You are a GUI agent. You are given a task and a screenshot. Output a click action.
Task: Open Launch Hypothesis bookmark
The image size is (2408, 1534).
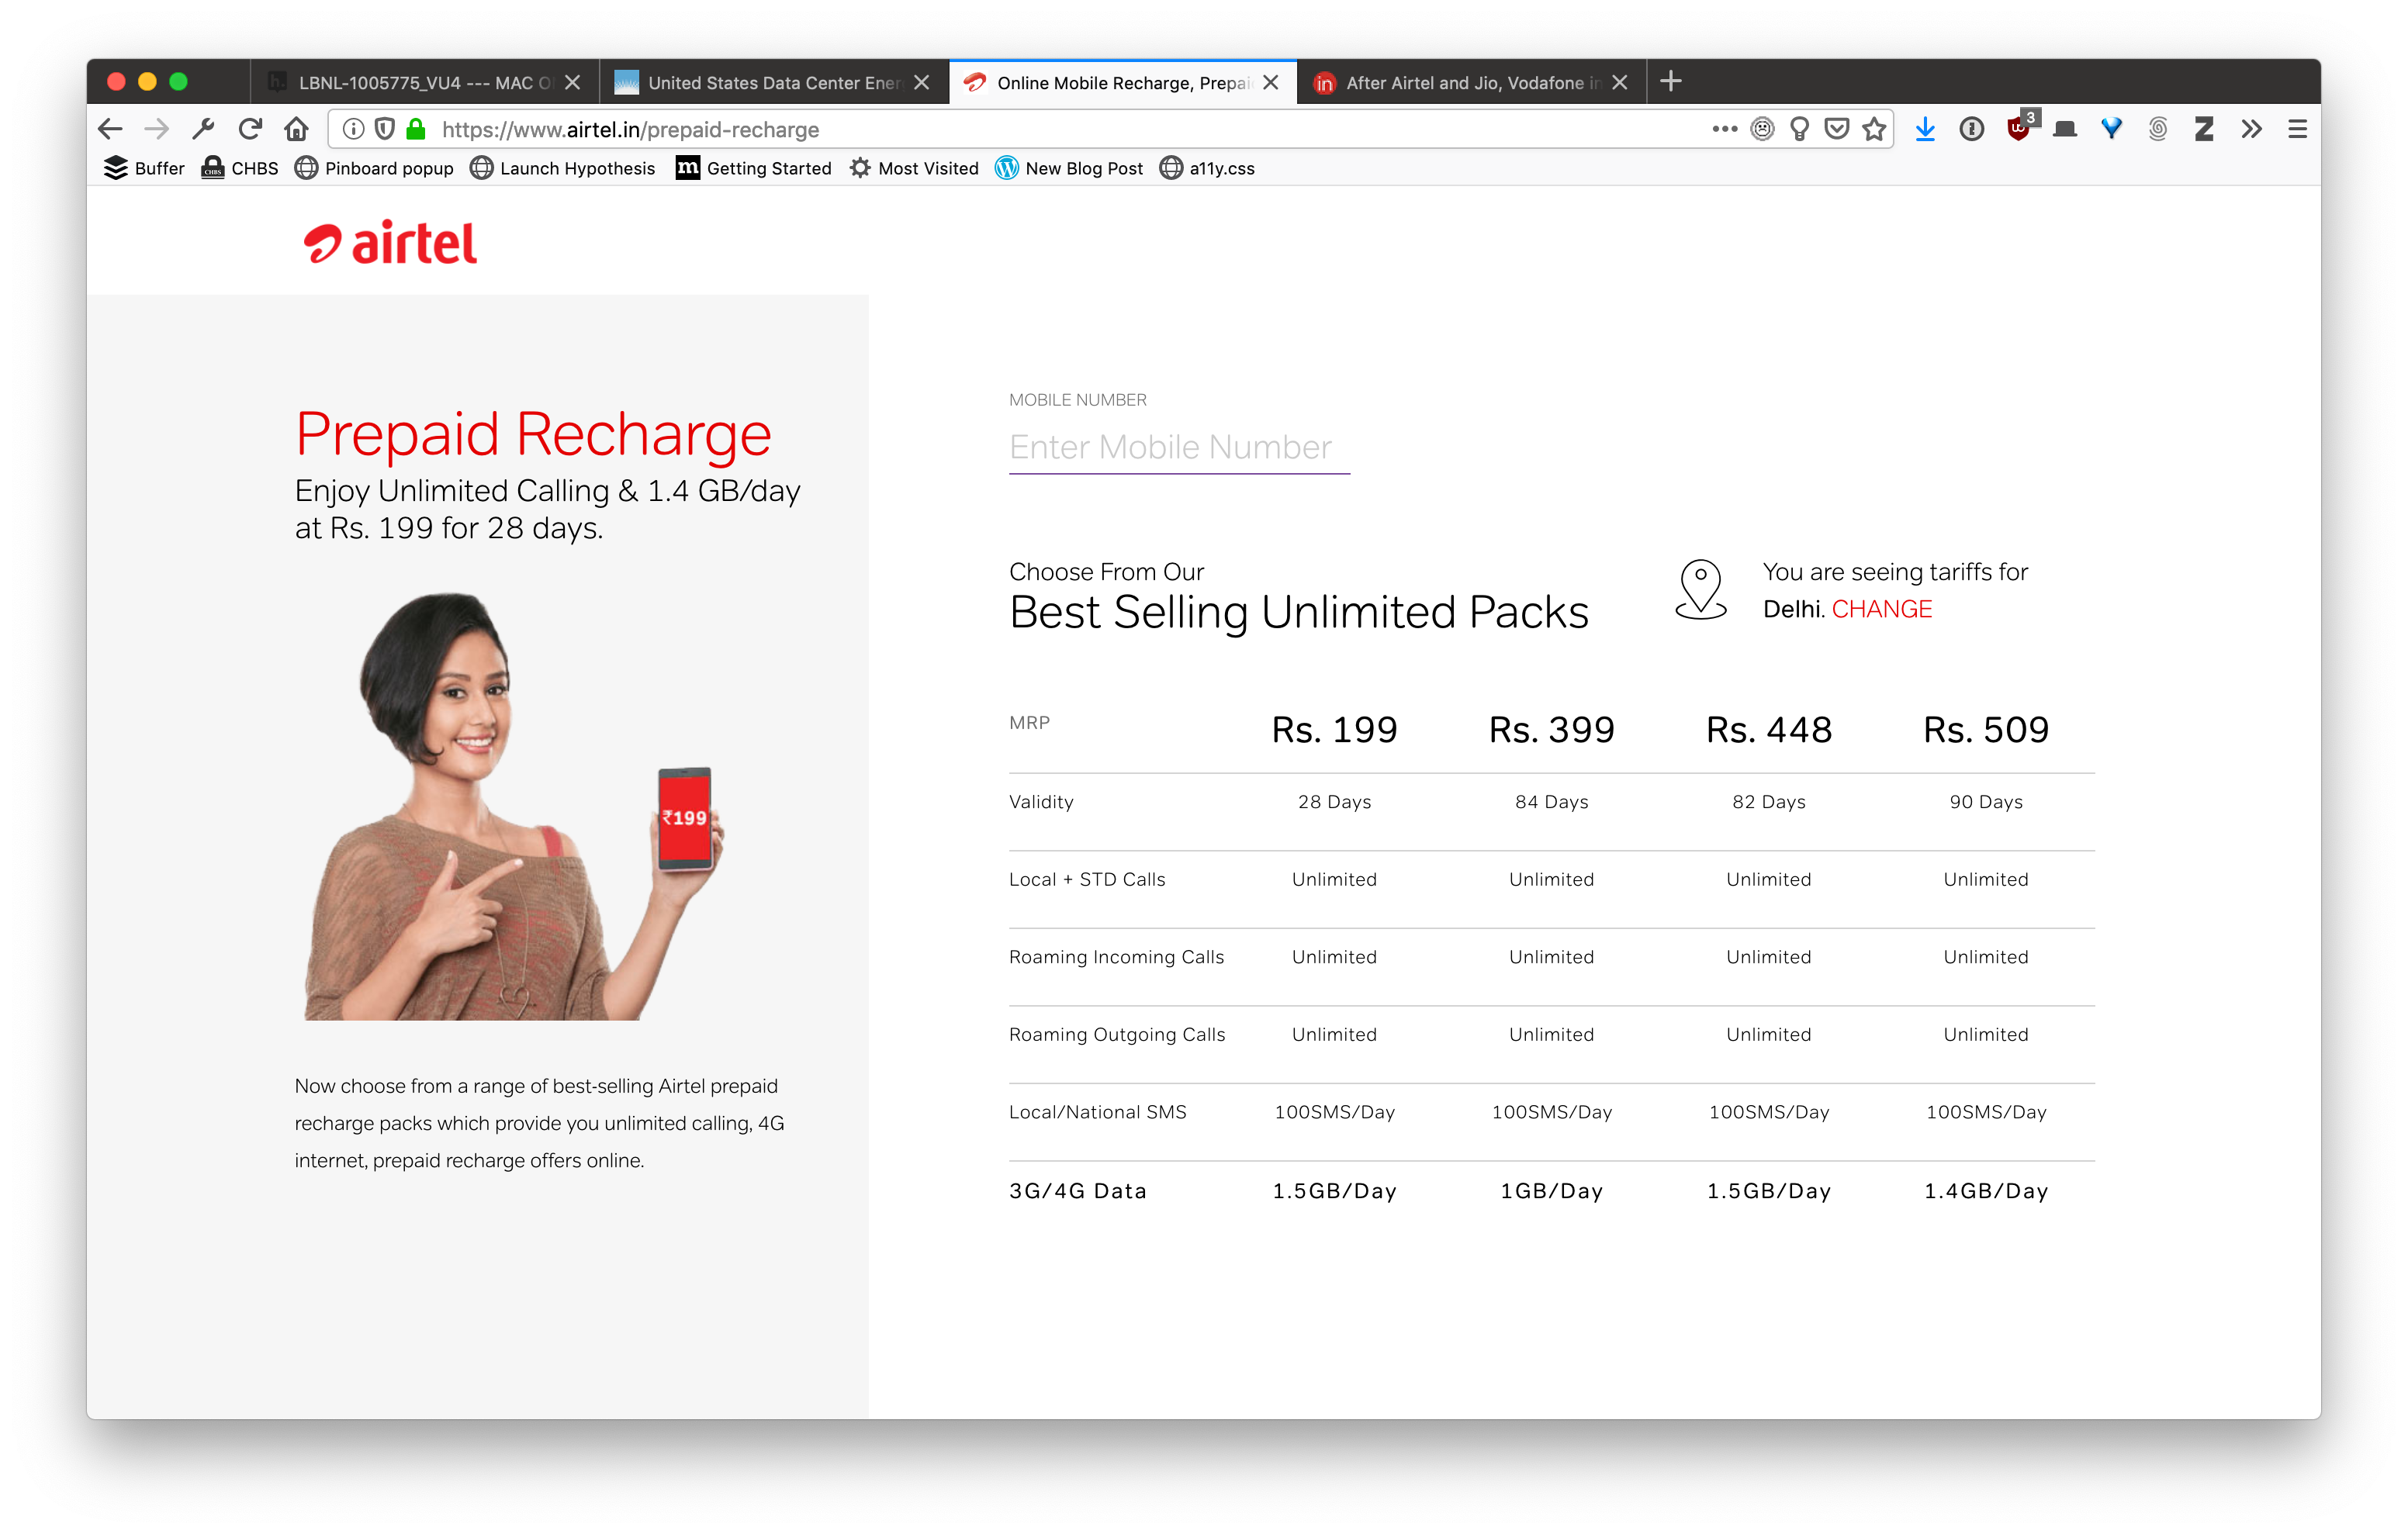click(x=563, y=168)
